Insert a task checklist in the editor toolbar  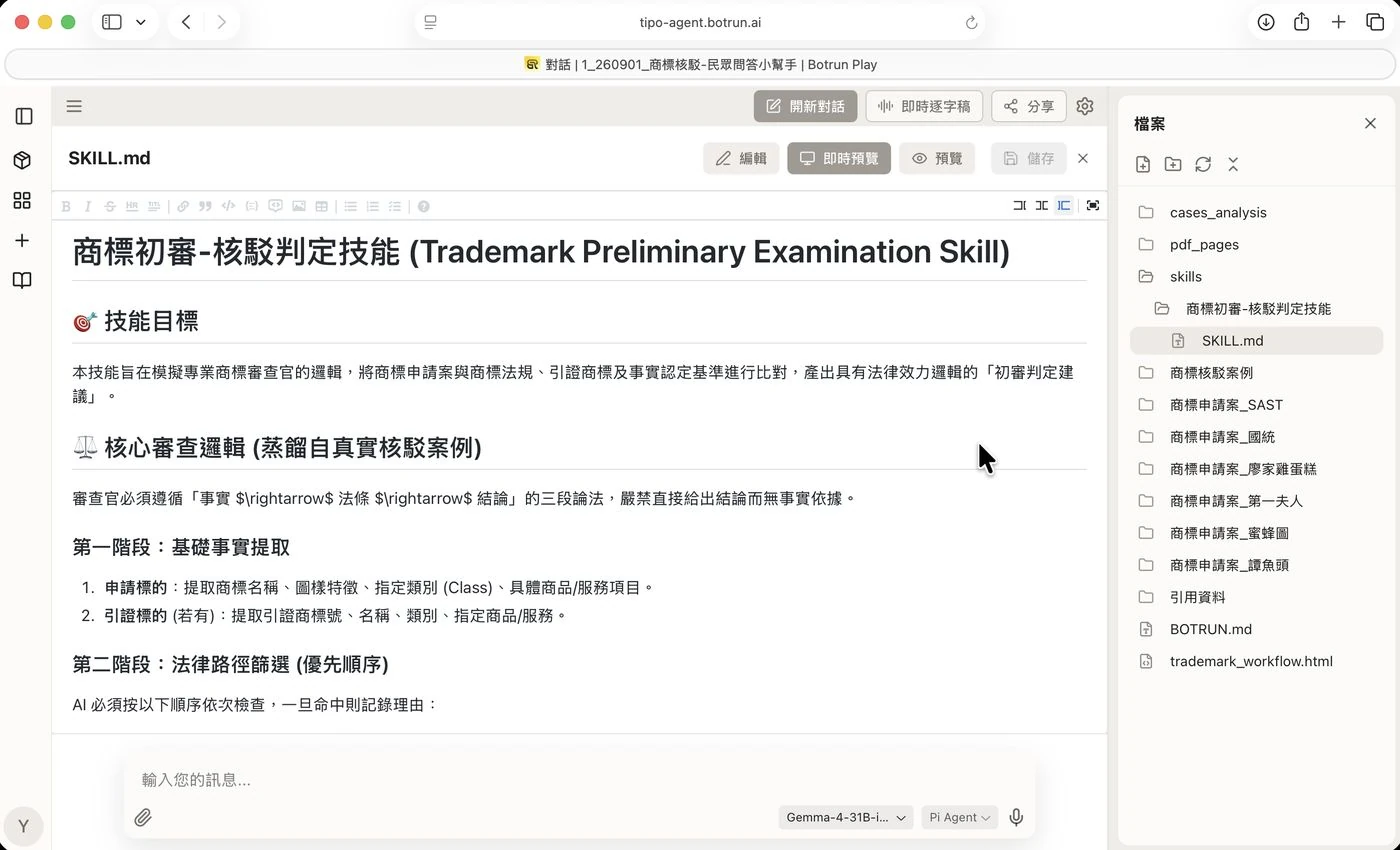point(395,206)
